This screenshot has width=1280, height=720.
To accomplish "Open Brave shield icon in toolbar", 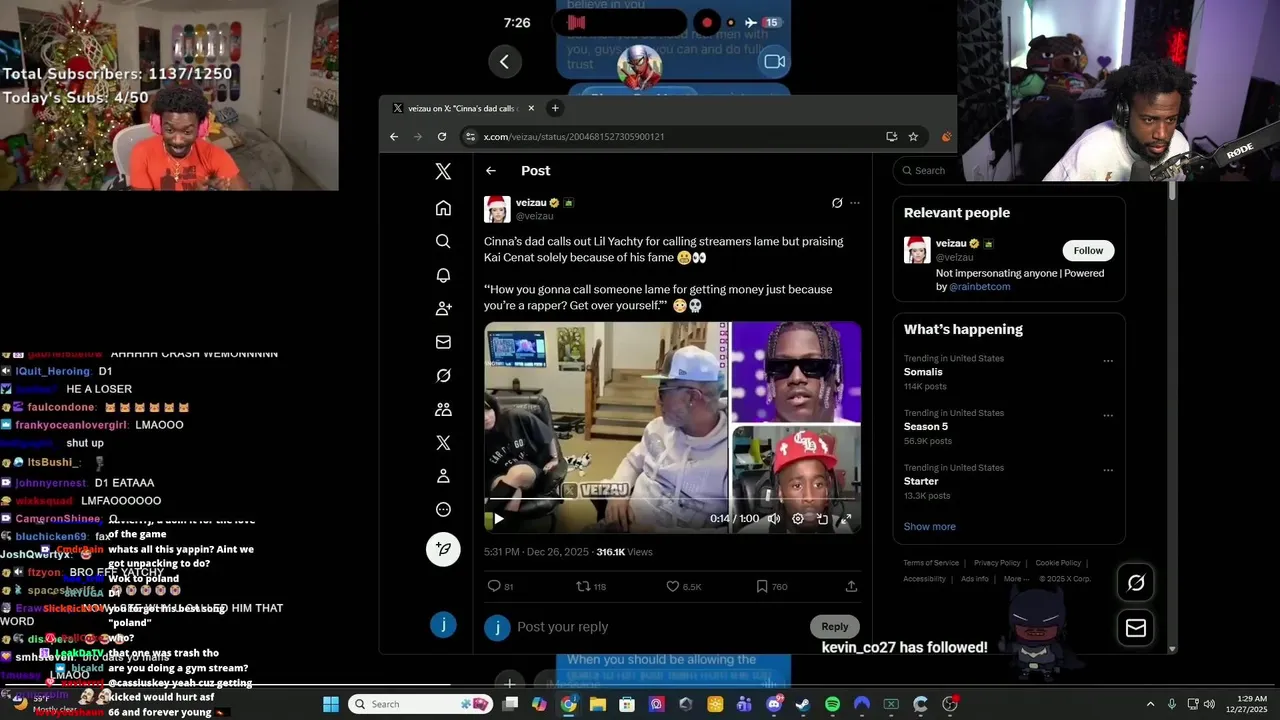I will (x=946, y=137).
